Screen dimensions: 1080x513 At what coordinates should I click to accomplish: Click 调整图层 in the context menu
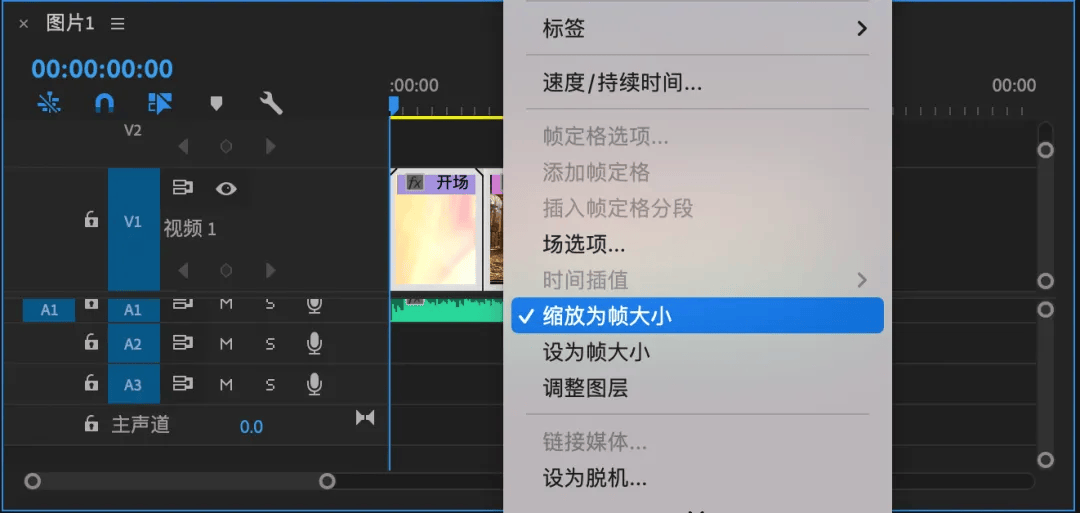pyautogui.click(x=585, y=388)
